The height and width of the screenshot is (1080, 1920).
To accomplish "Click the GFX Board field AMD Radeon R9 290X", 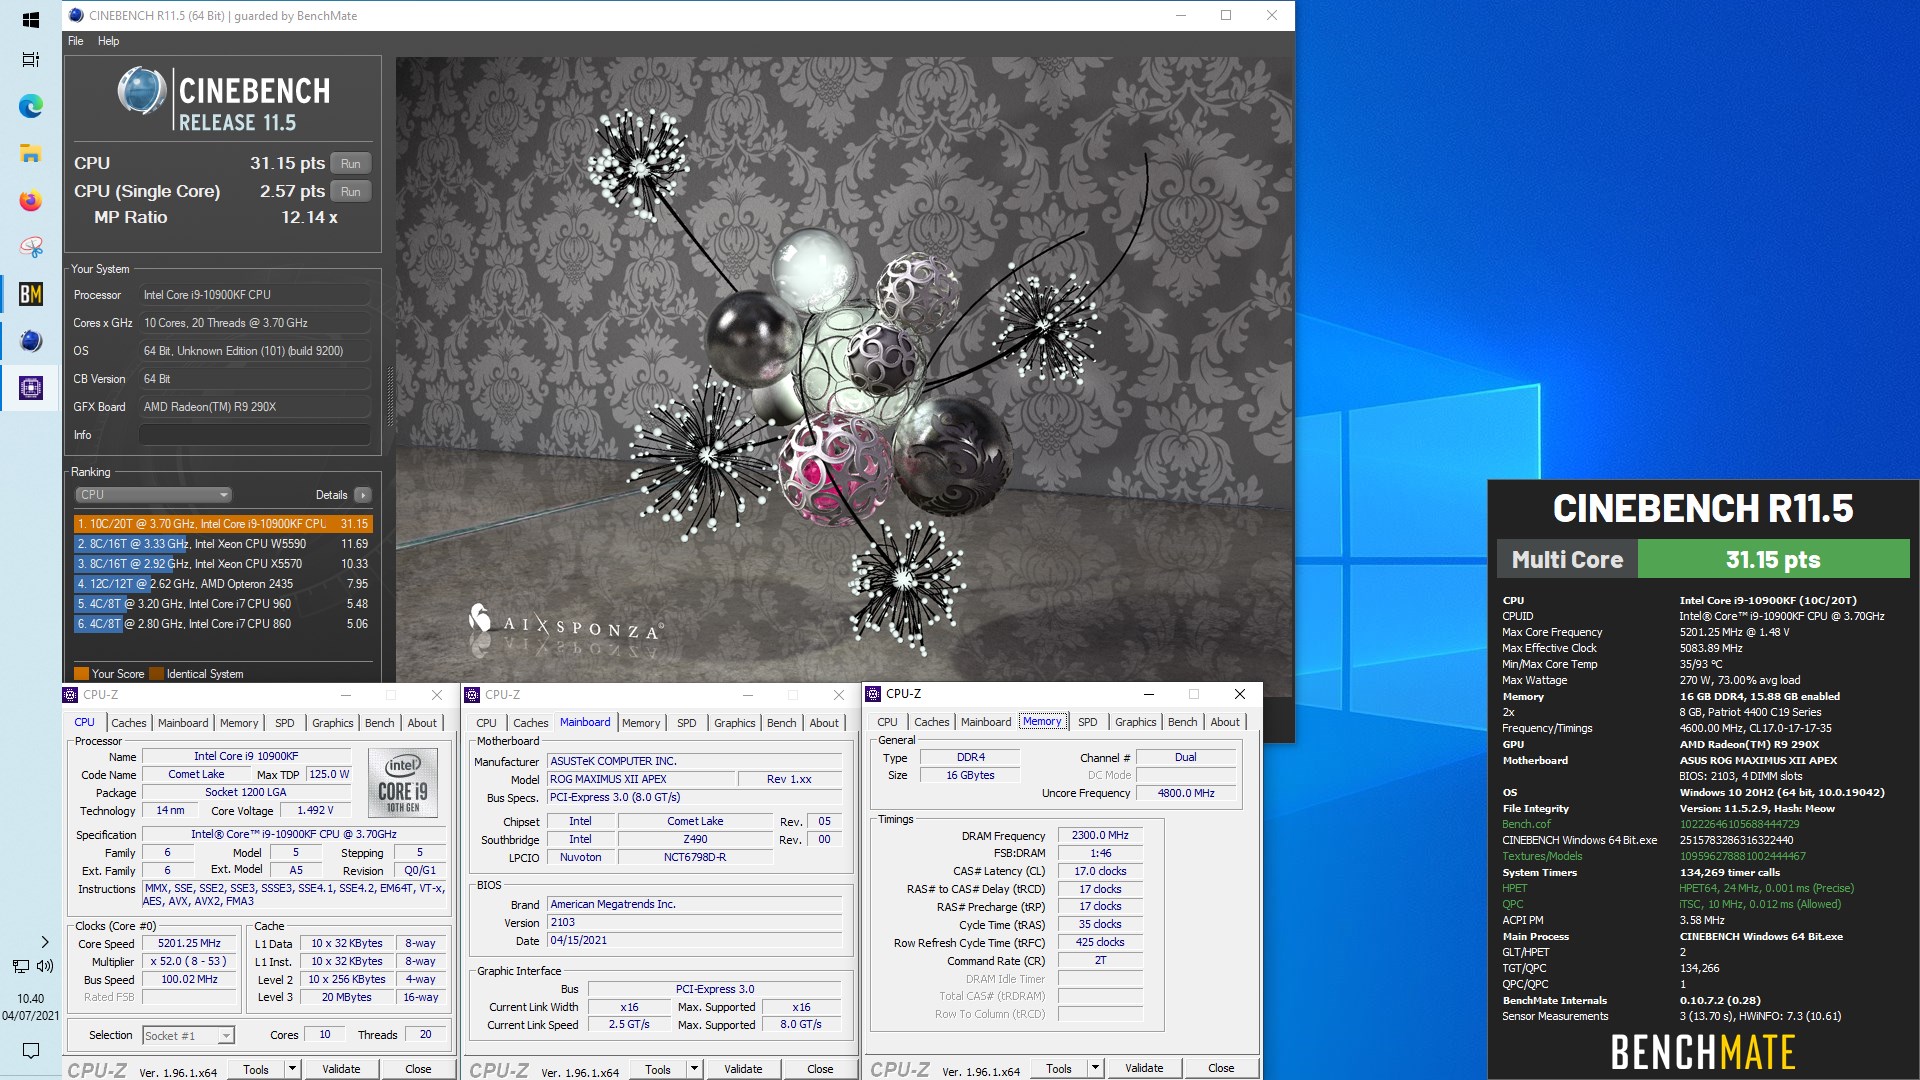I will [x=255, y=407].
